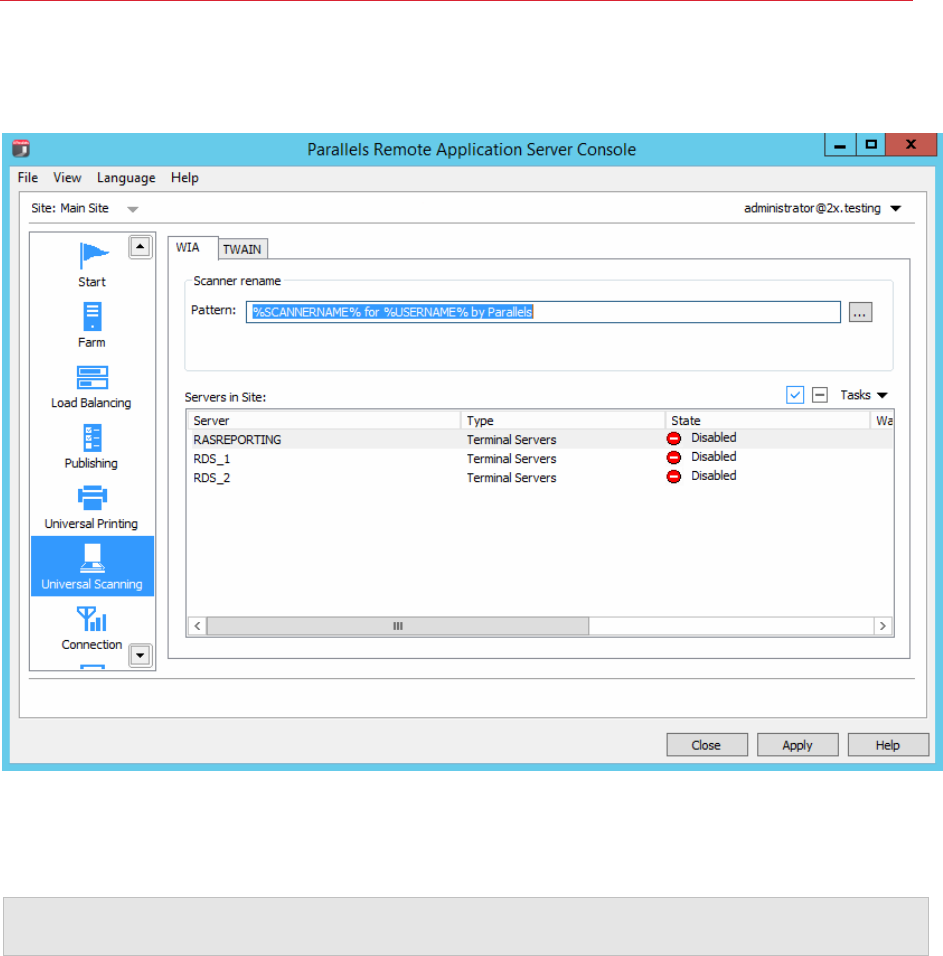Open the Tasks dropdown

pyautogui.click(x=863, y=394)
